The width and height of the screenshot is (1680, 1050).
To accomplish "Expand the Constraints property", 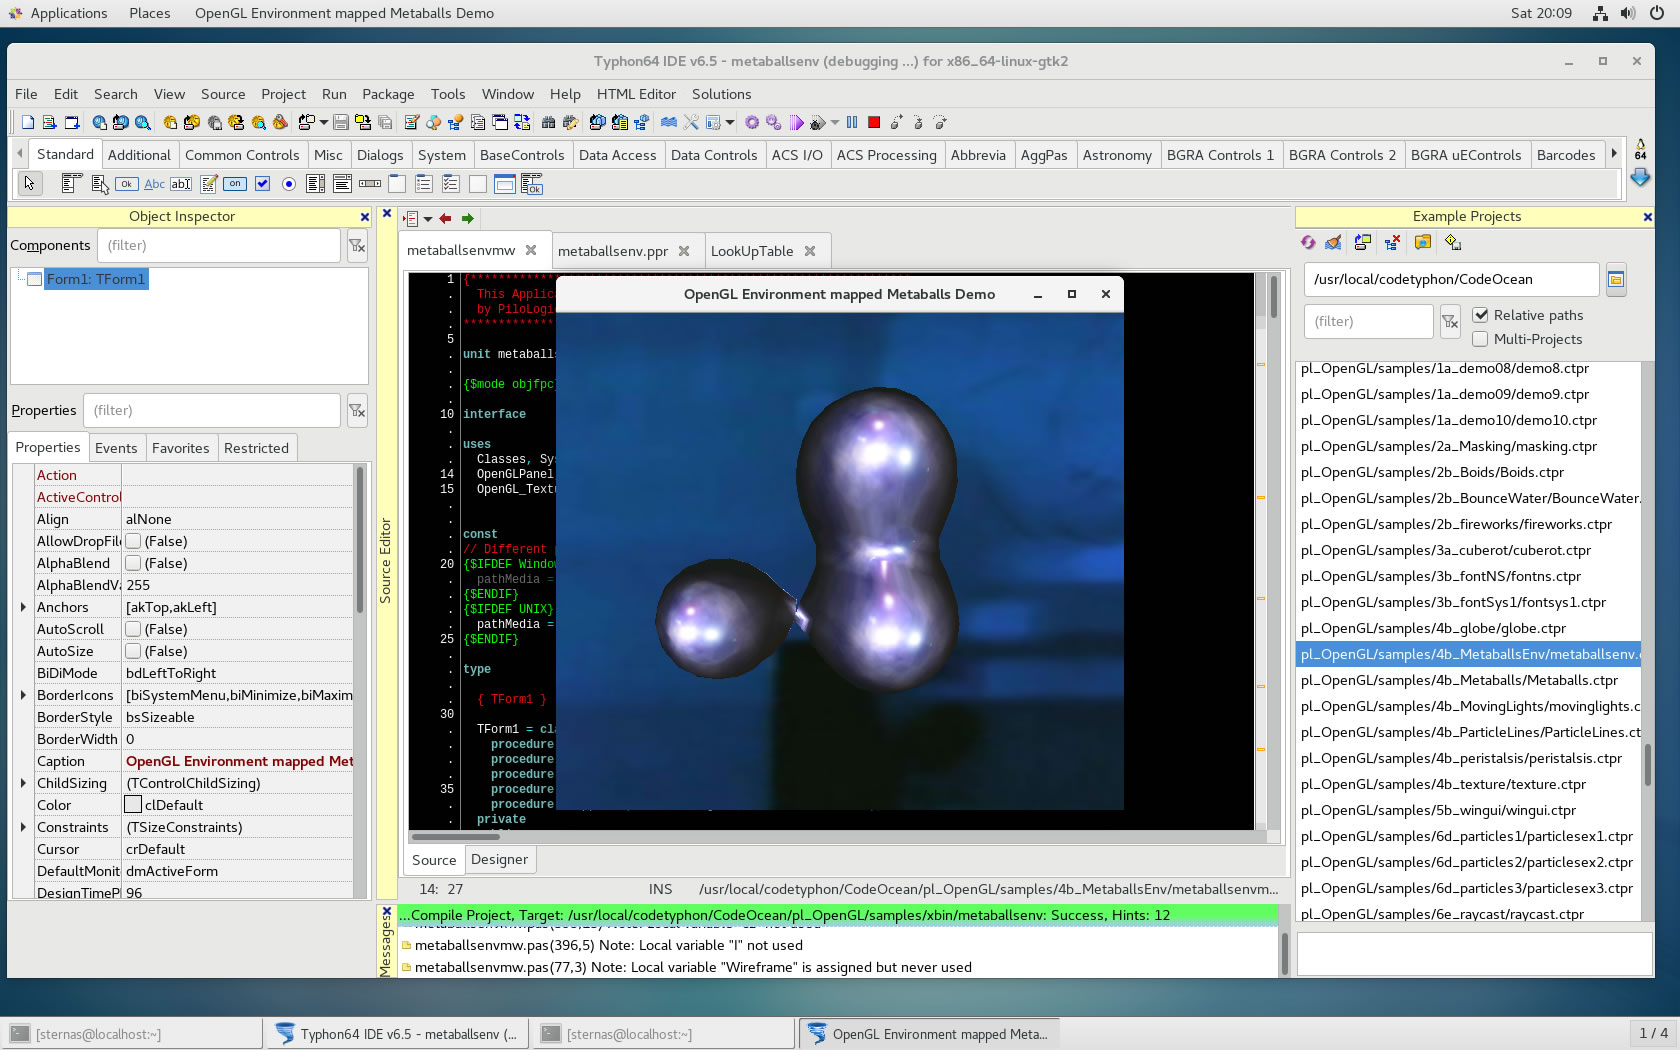I will click(x=23, y=827).
